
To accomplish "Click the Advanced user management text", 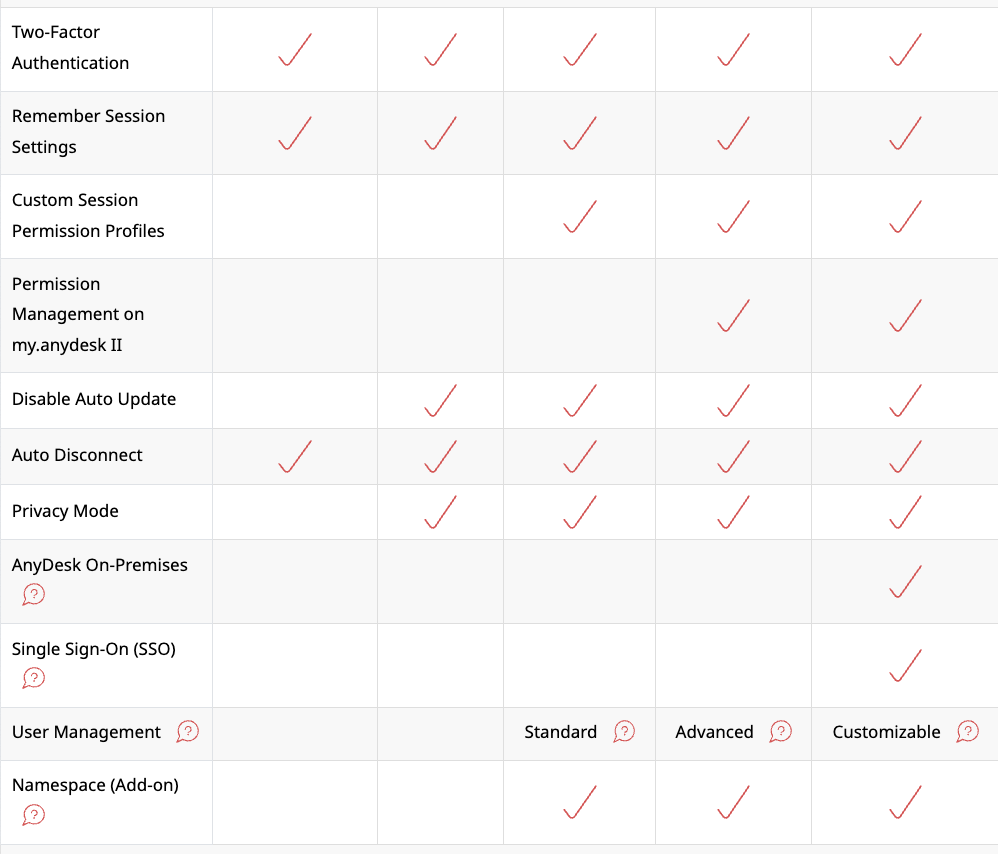I will [714, 732].
